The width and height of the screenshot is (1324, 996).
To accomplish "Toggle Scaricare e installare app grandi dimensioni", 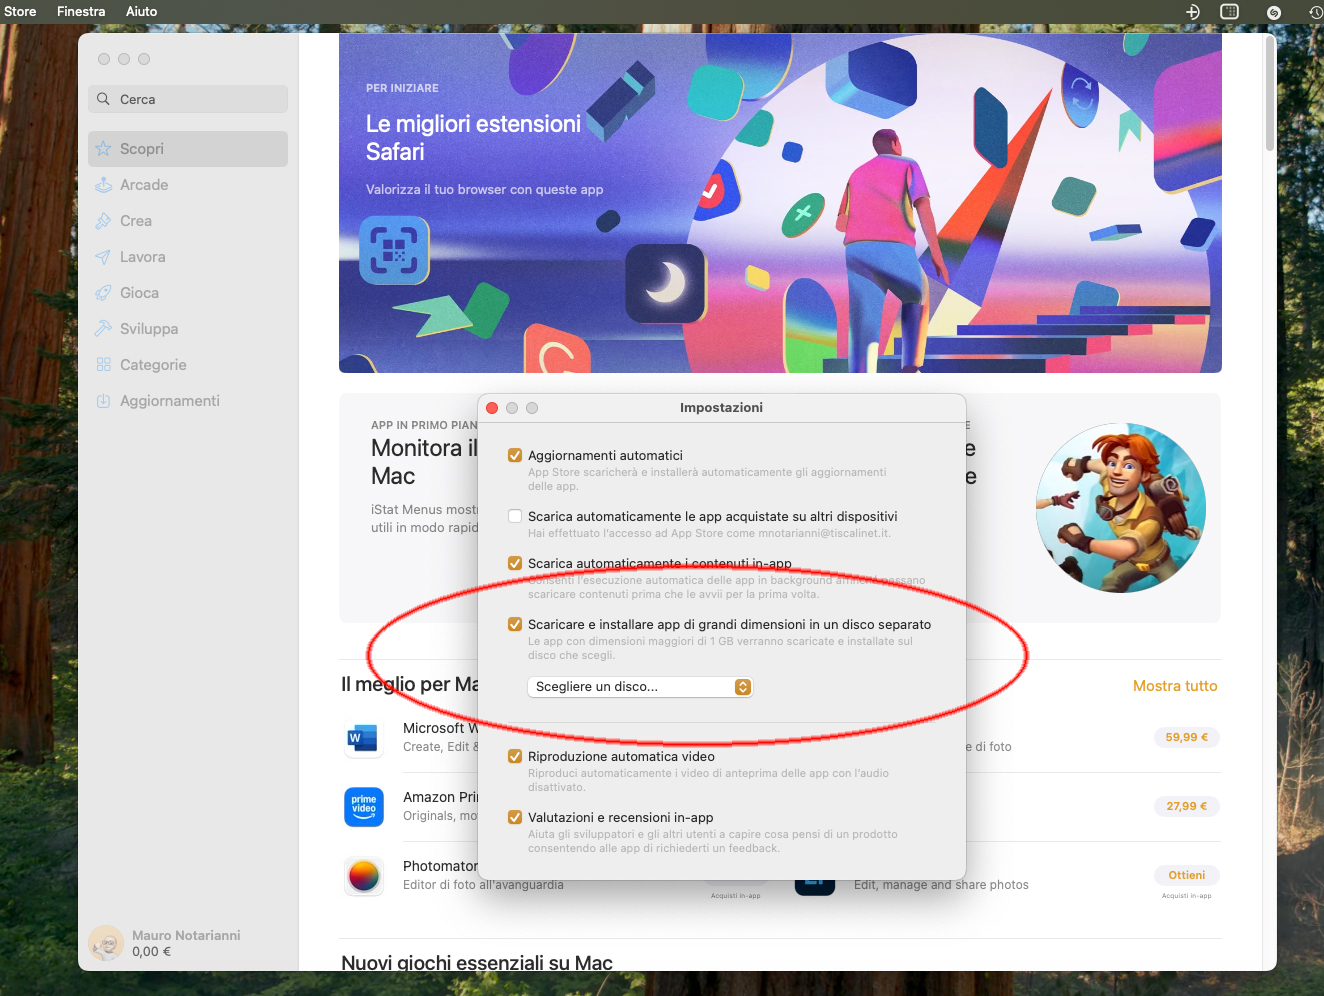I will [x=515, y=624].
